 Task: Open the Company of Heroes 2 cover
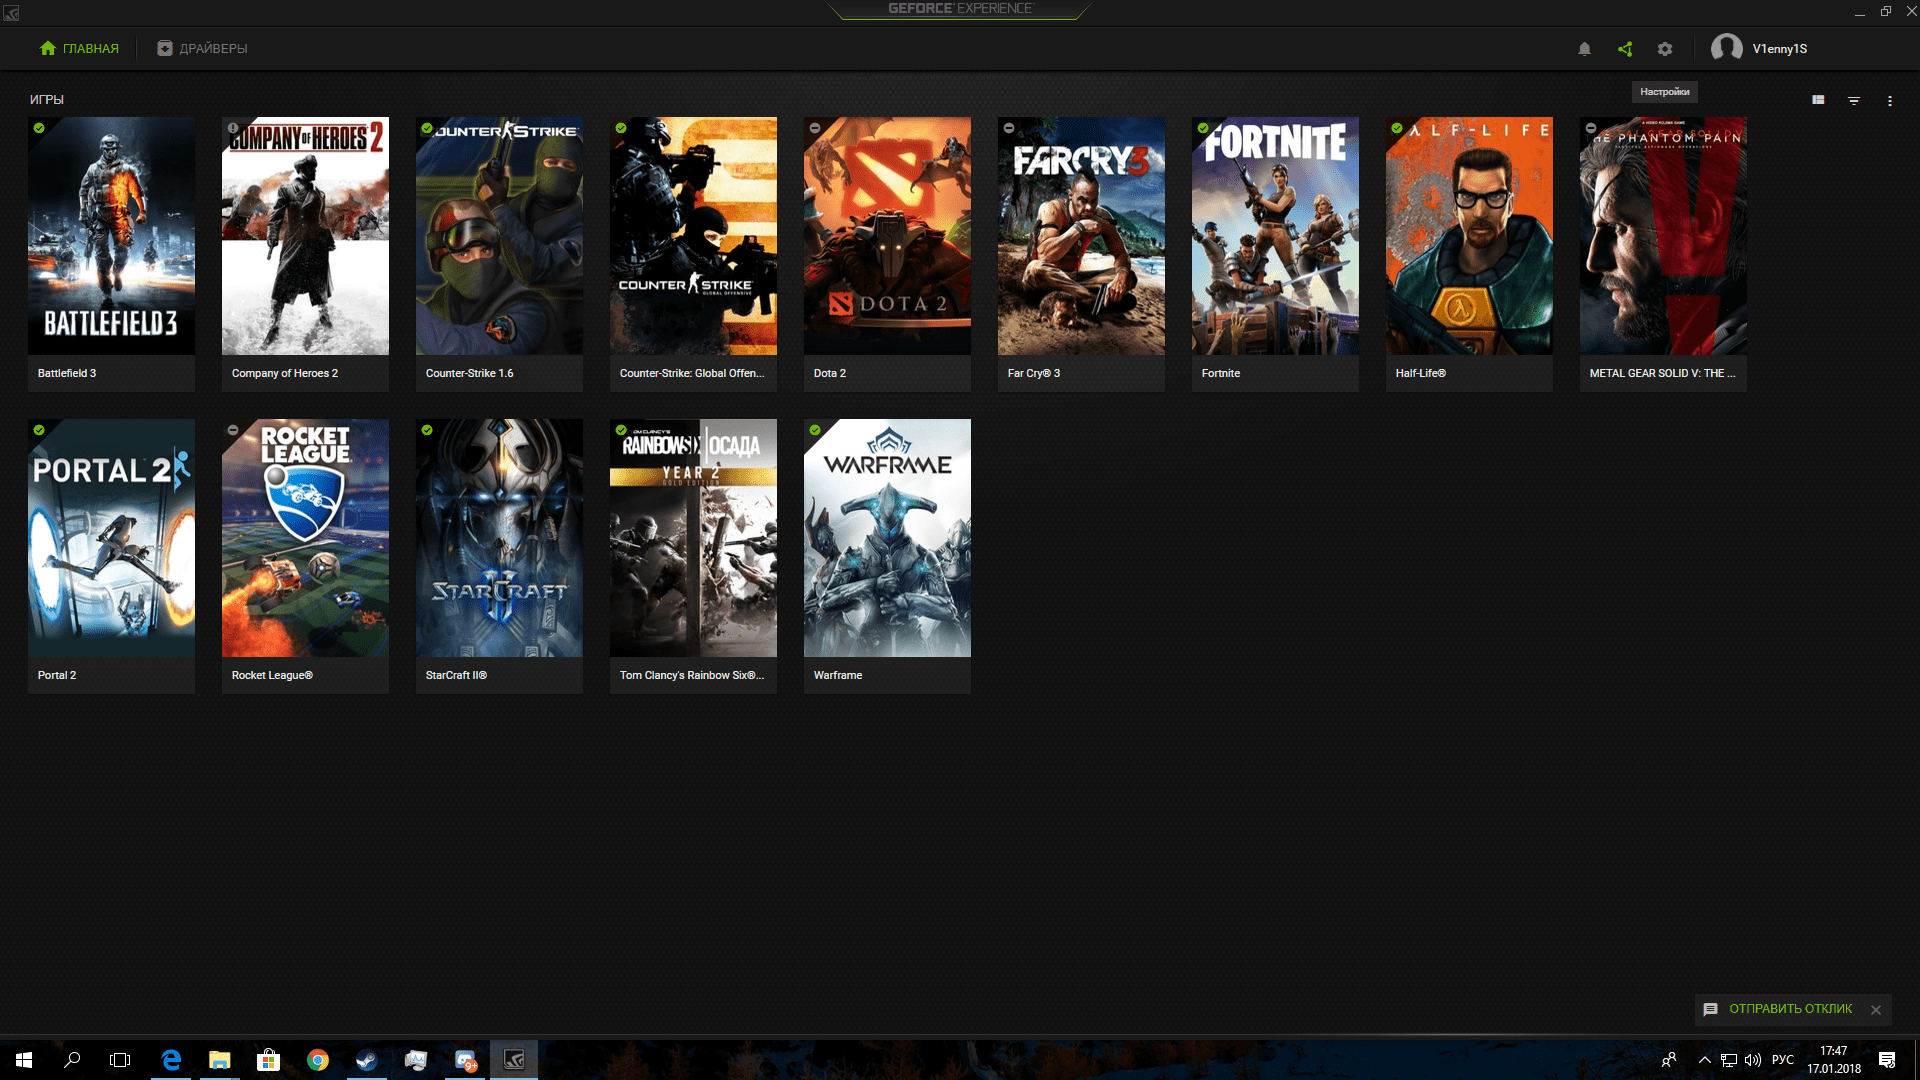click(x=305, y=236)
